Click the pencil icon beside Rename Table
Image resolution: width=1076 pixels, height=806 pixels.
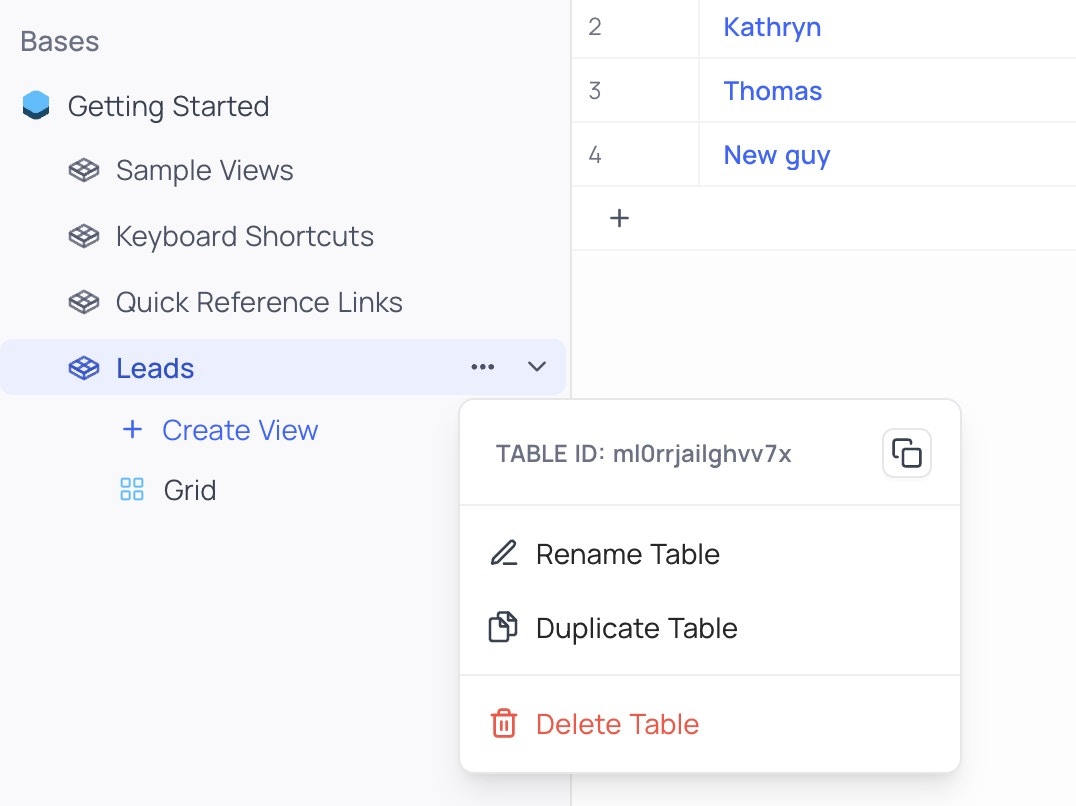505,553
